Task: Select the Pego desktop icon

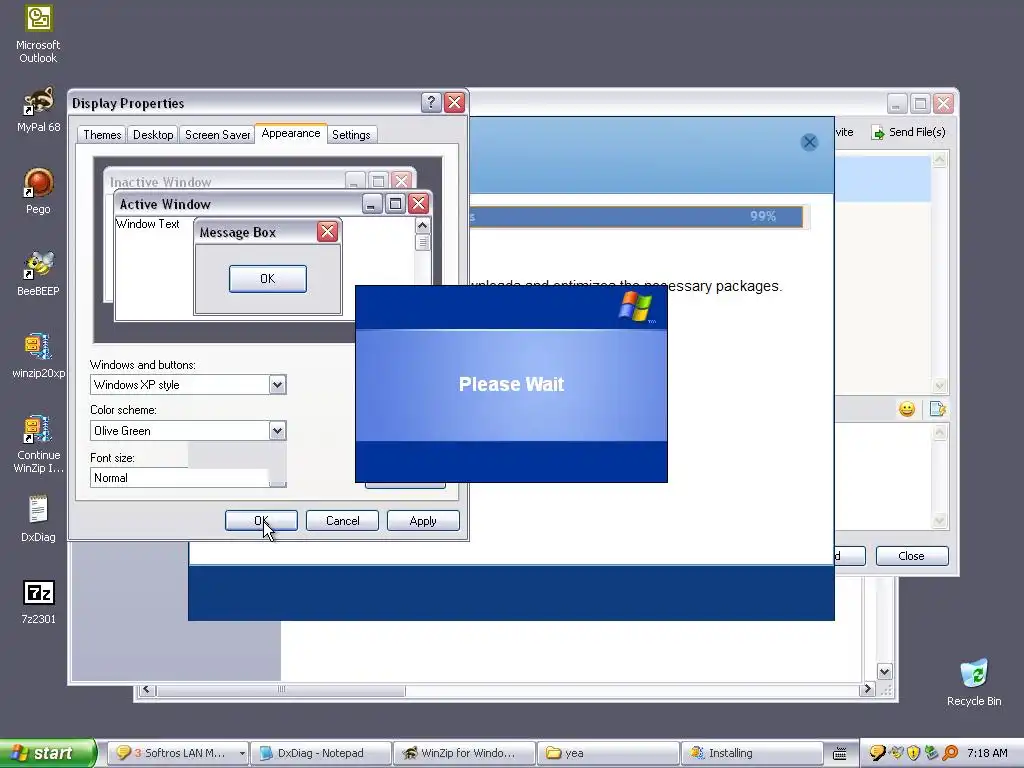Action: pyautogui.click(x=38, y=191)
